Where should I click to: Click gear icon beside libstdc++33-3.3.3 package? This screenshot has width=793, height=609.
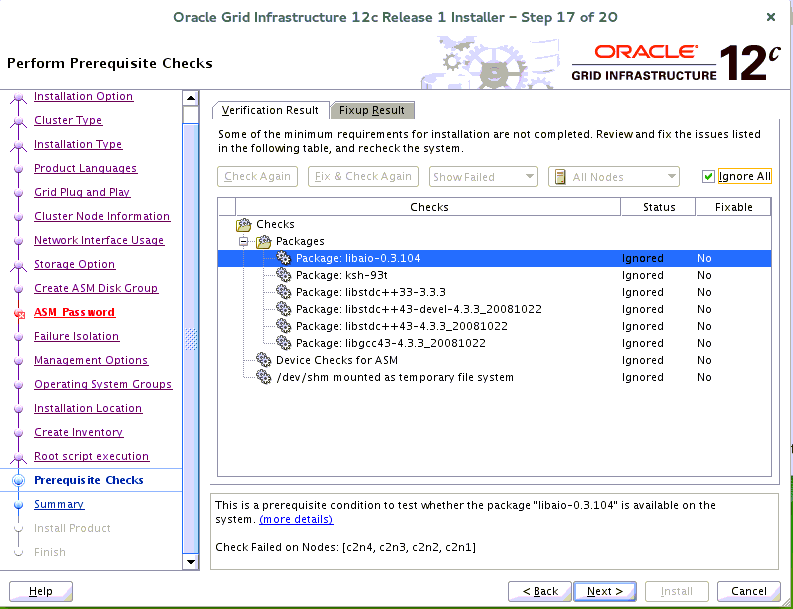tap(284, 292)
